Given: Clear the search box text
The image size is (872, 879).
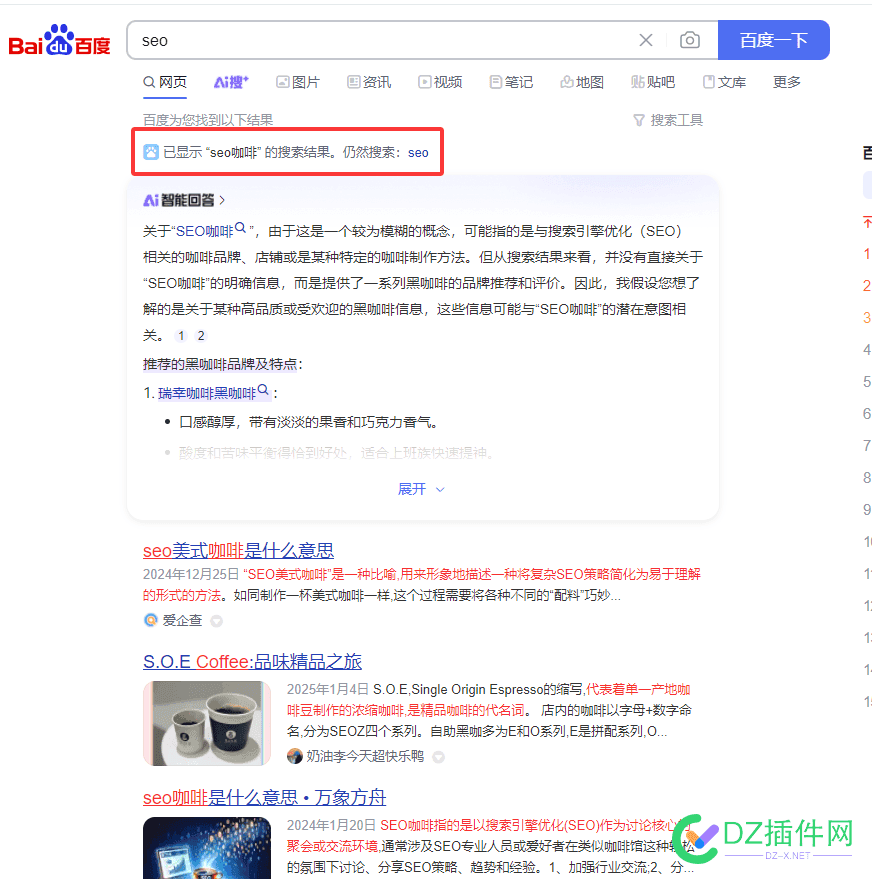Looking at the screenshot, I should coord(646,40).
